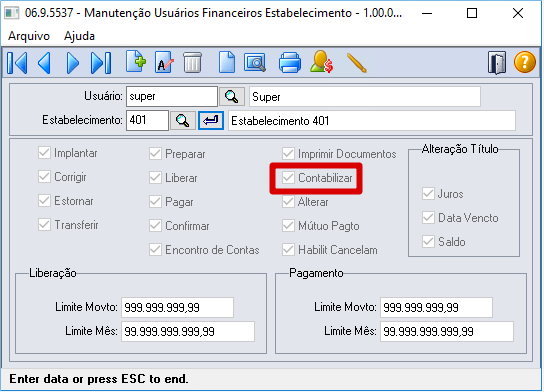Click the blank document copy icon
The width and height of the screenshot is (544, 392).
point(227,62)
